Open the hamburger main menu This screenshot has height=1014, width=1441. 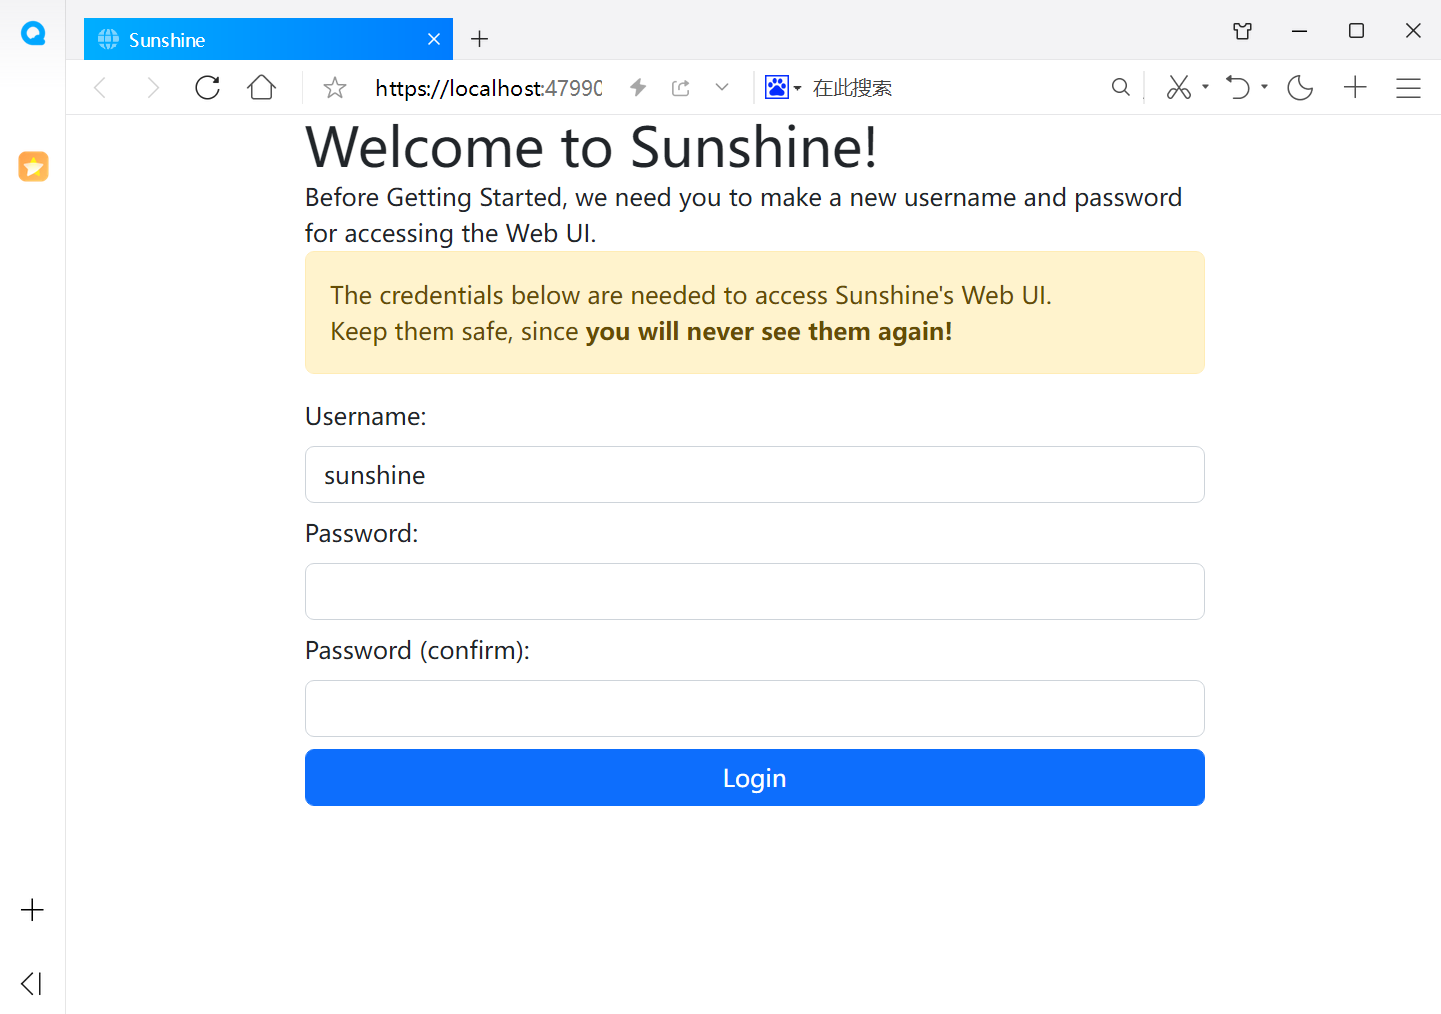click(x=1408, y=88)
